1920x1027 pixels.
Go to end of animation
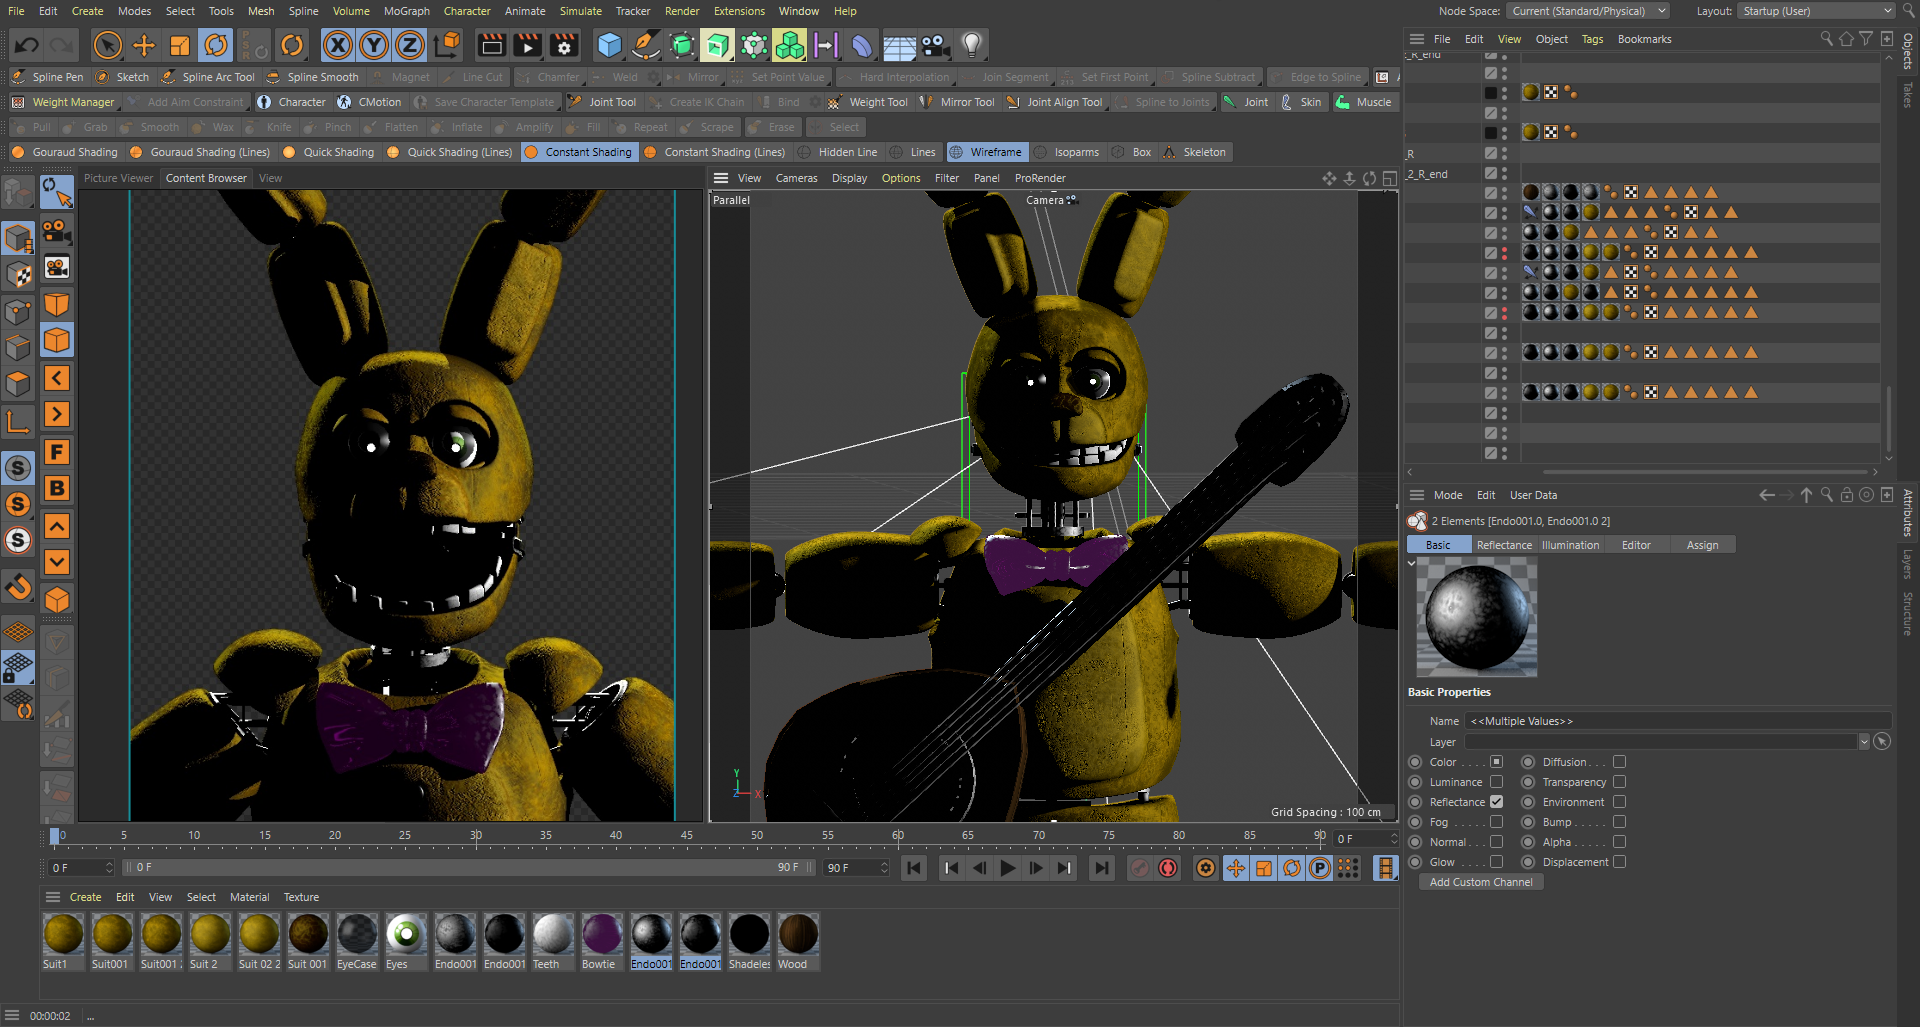point(1101,868)
